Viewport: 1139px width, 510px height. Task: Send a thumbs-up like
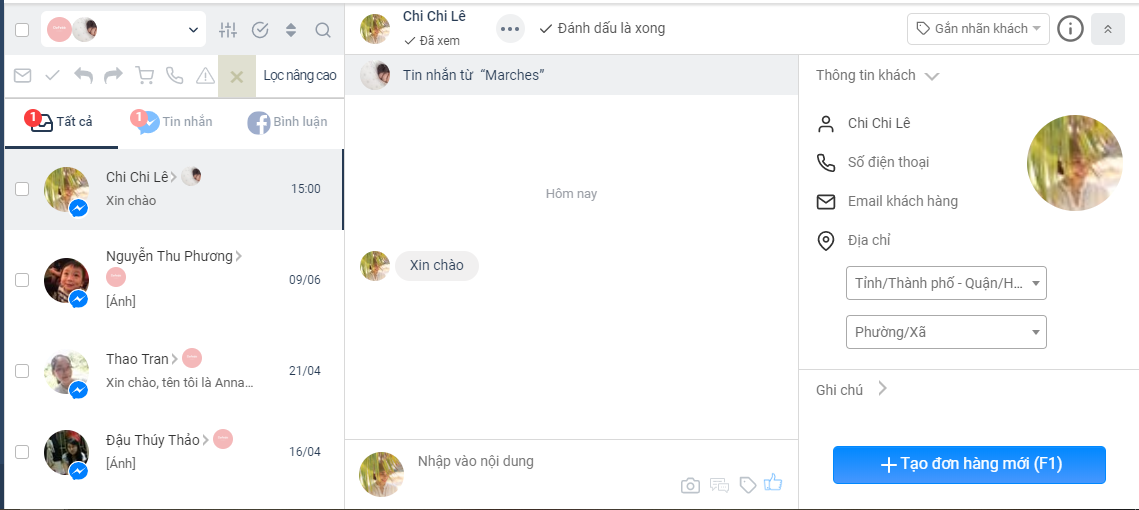click(773, 482)
